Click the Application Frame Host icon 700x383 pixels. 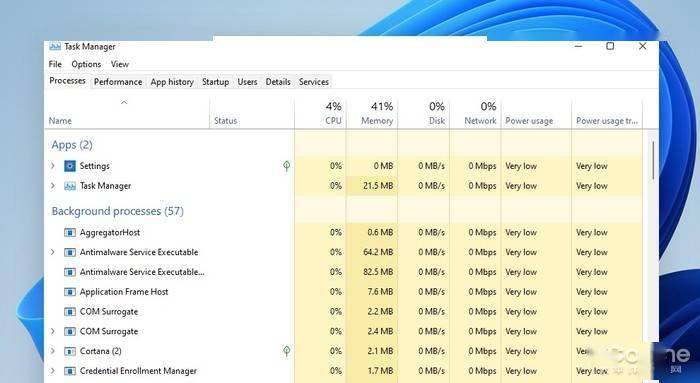70,292
